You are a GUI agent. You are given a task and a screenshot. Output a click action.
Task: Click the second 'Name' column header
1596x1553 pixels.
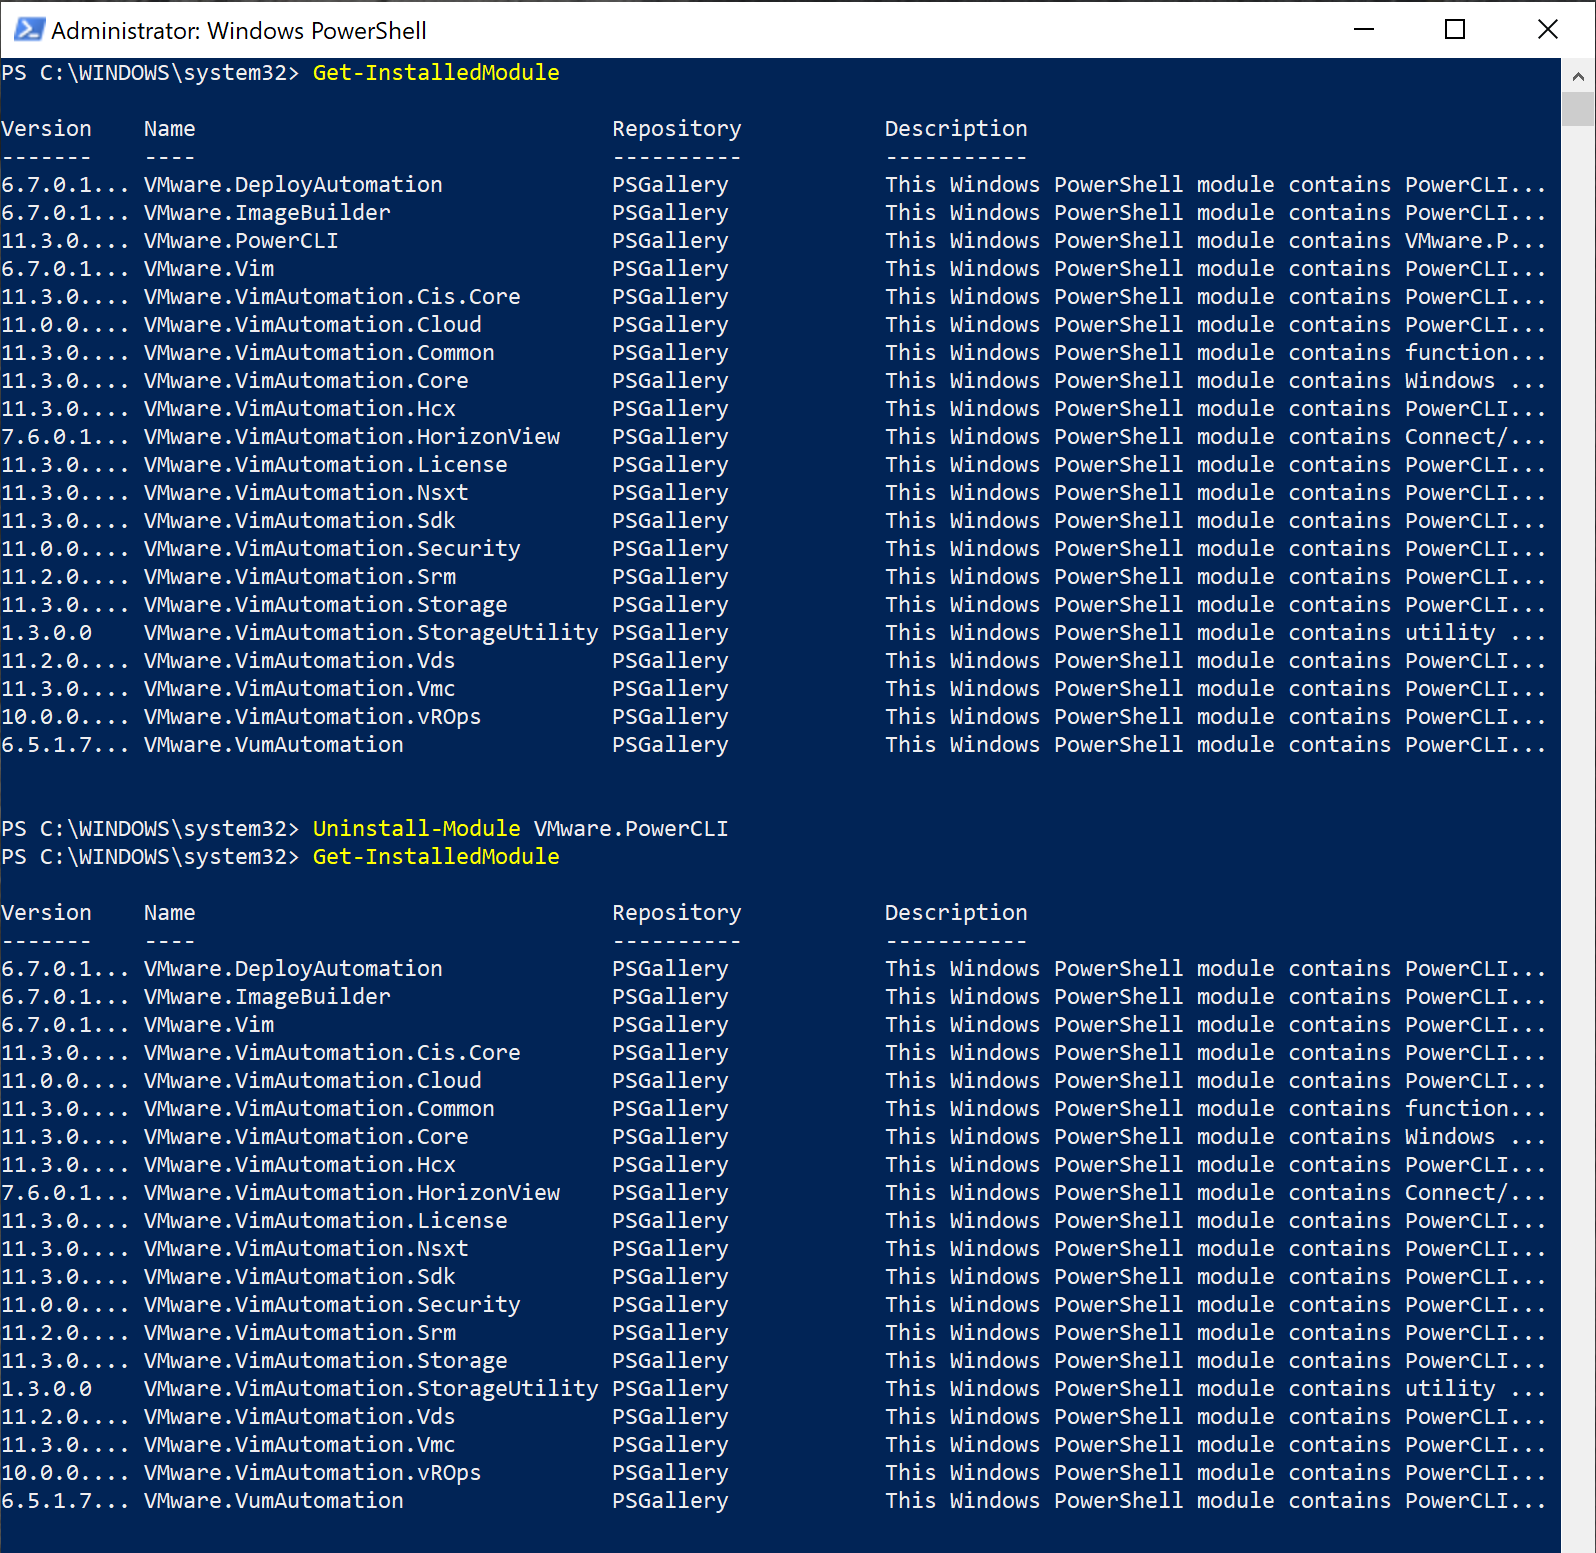coord(170,913)
